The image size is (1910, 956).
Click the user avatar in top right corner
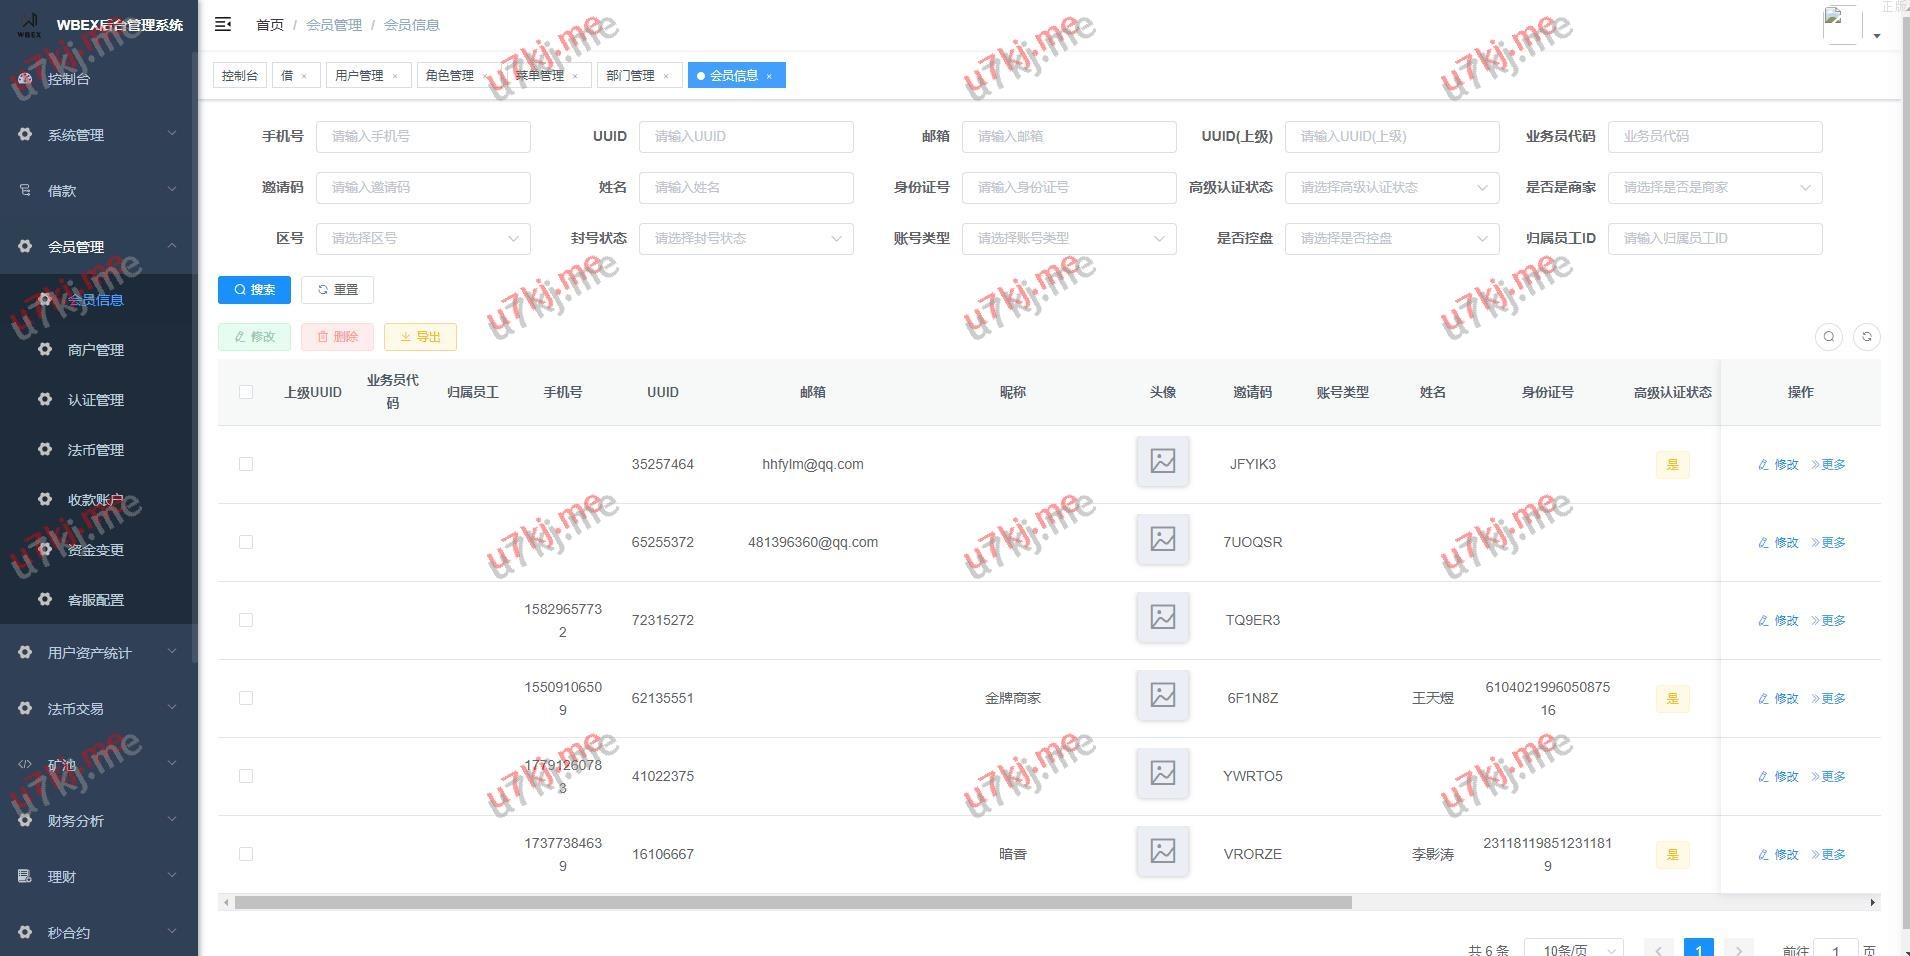point(1842,25)
